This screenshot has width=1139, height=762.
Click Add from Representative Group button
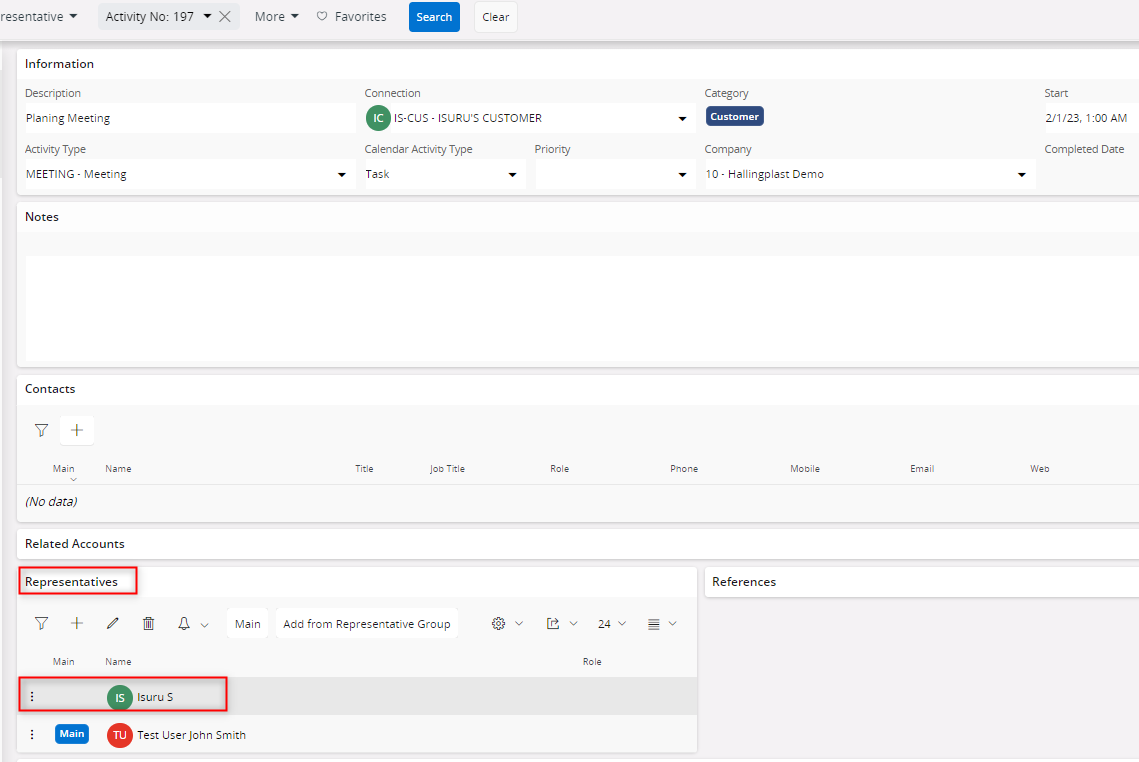[x=367, y=624]
